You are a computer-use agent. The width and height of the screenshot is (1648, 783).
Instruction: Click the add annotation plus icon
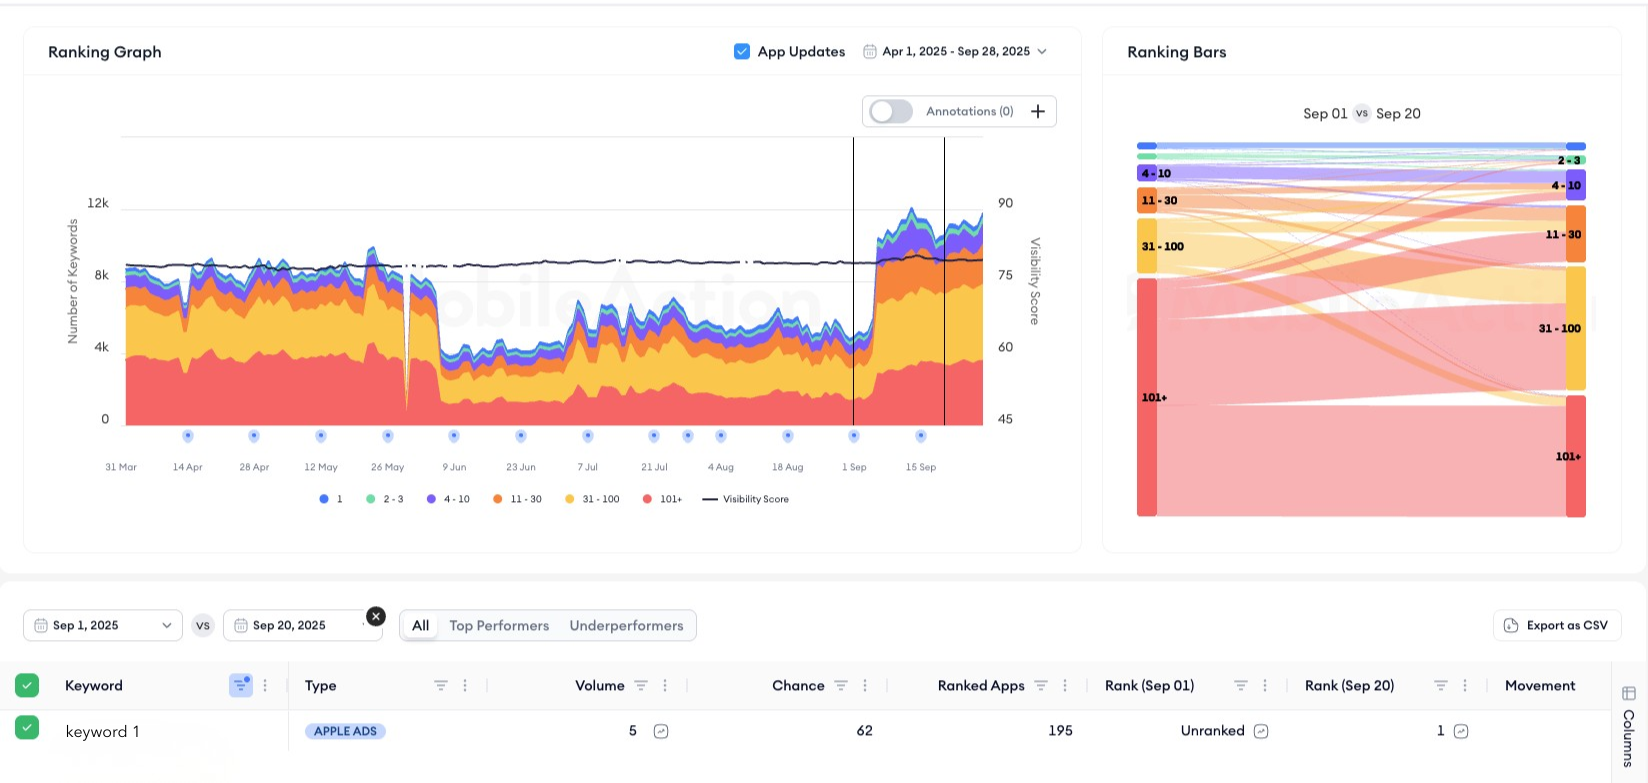1037,111
